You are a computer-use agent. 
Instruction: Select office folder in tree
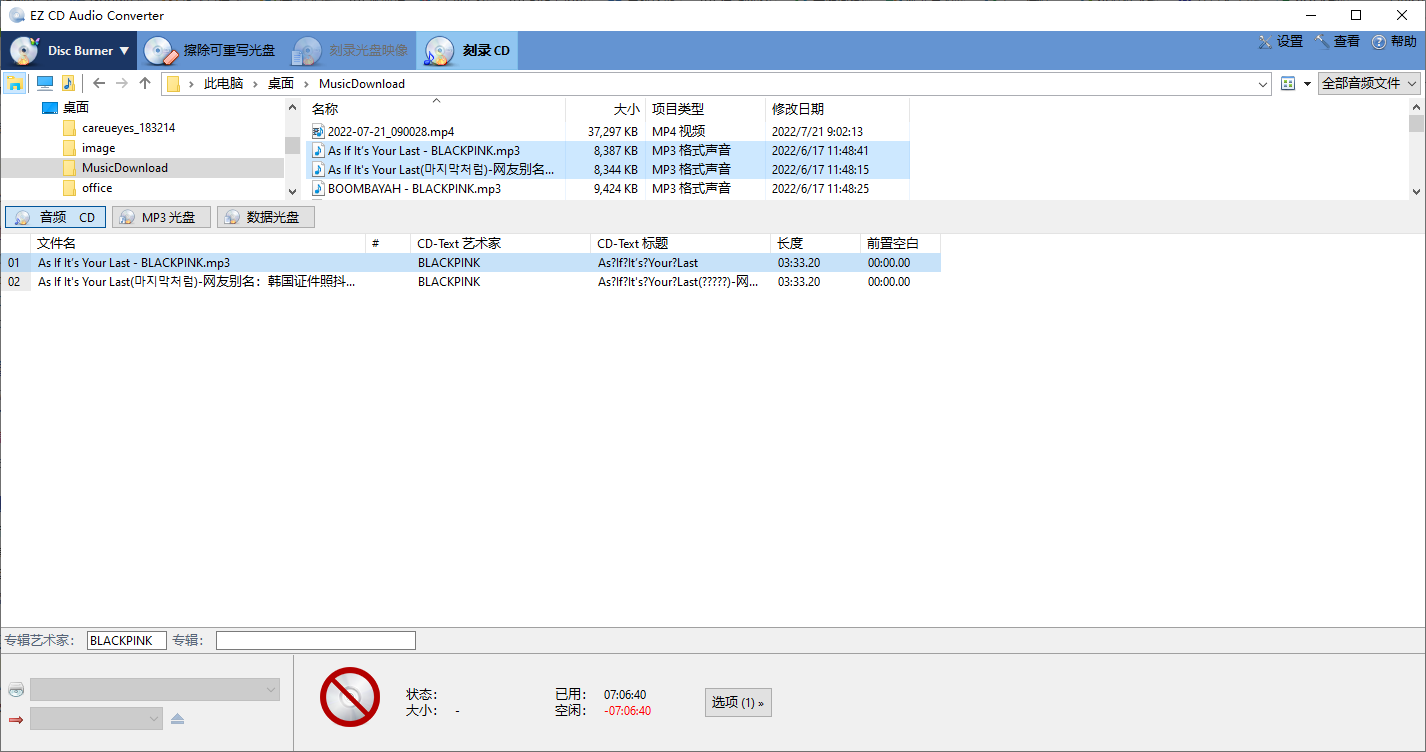pyautogui.click(x=97, y=188)
